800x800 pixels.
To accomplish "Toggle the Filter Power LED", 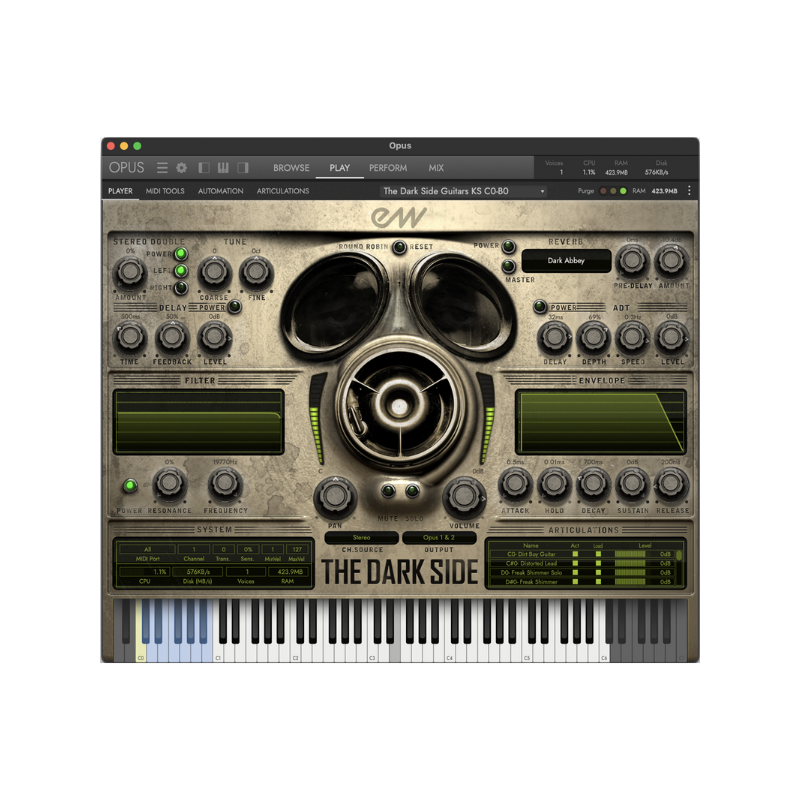I will coord(130,485).
